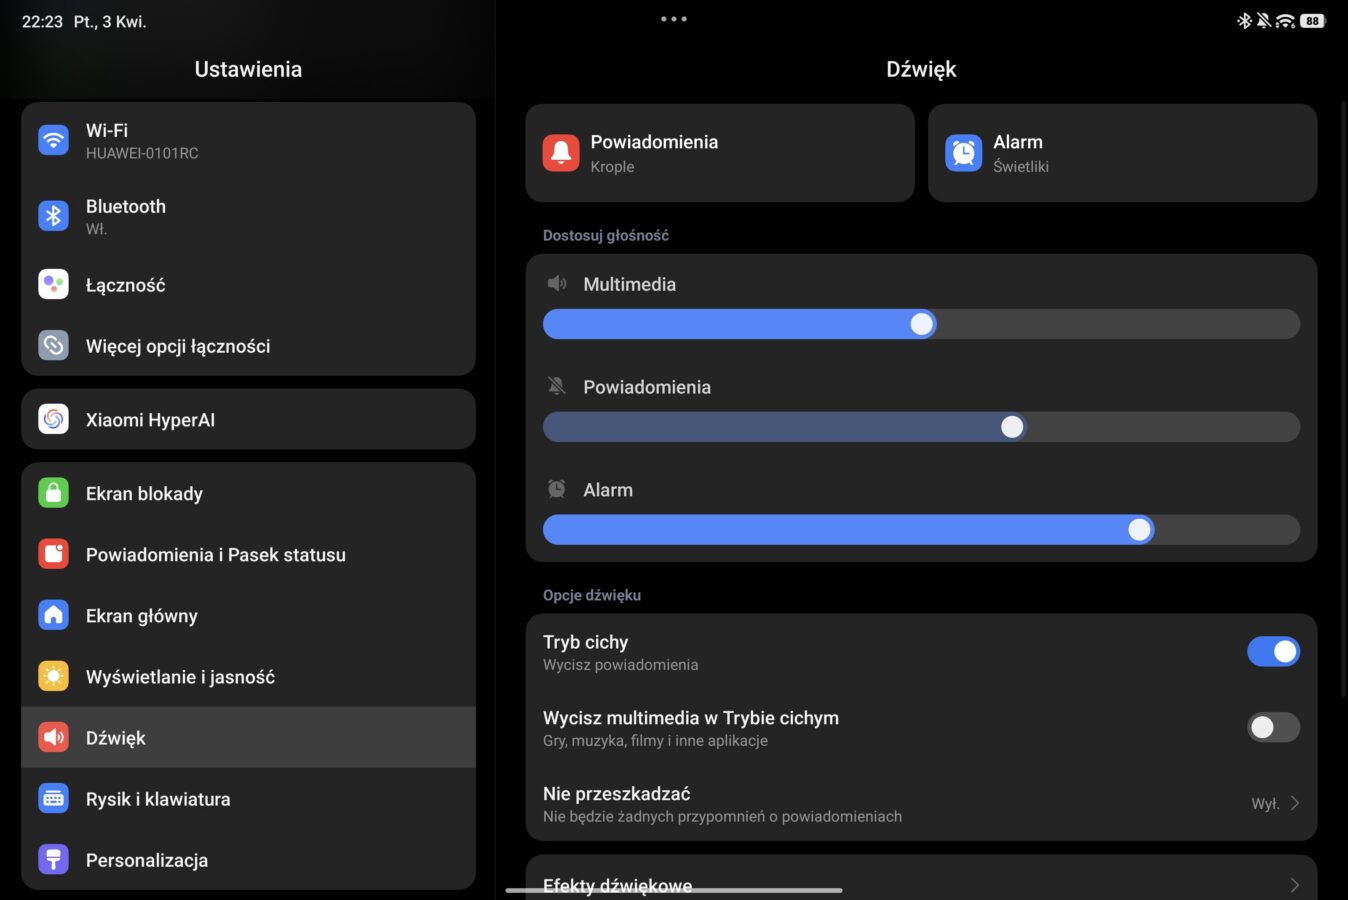The height and width of the screenshot is (900, 1348).
Task: Enable Wycisz multimedia w Trybie cichym
Action: click(1273, 728)
